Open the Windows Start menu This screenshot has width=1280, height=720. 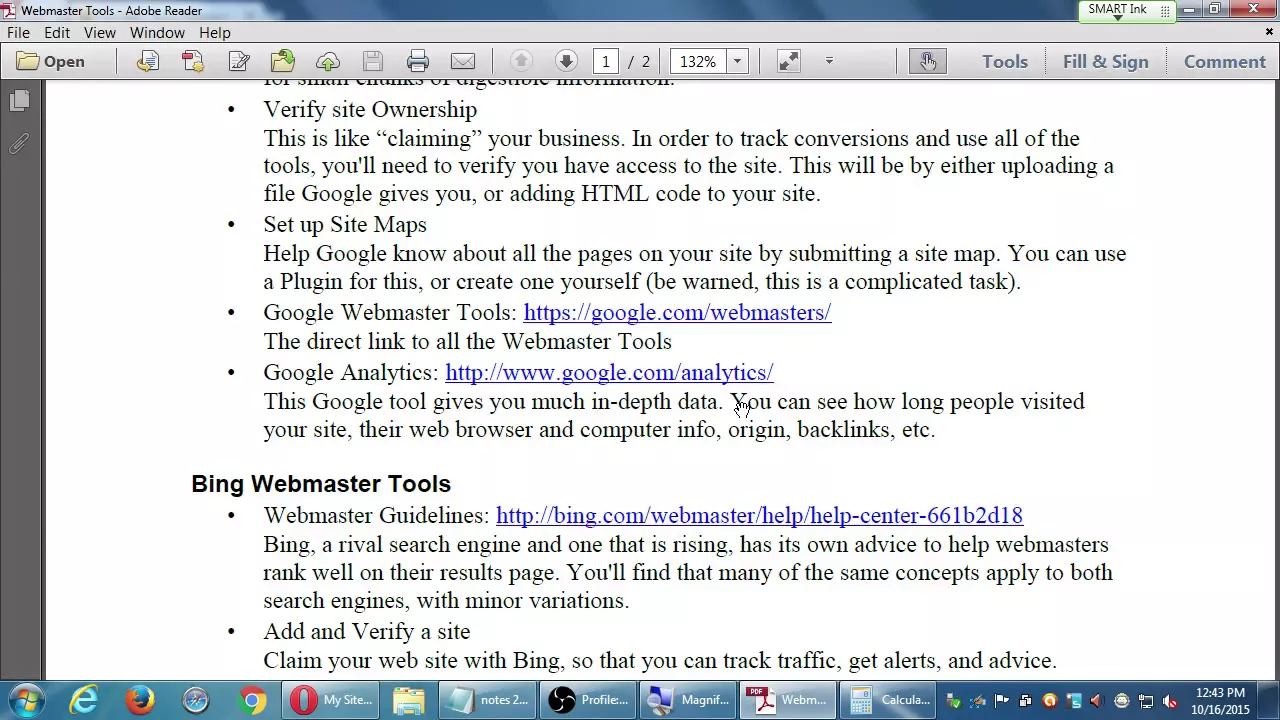pyautogui.click(x=26, y=700)
